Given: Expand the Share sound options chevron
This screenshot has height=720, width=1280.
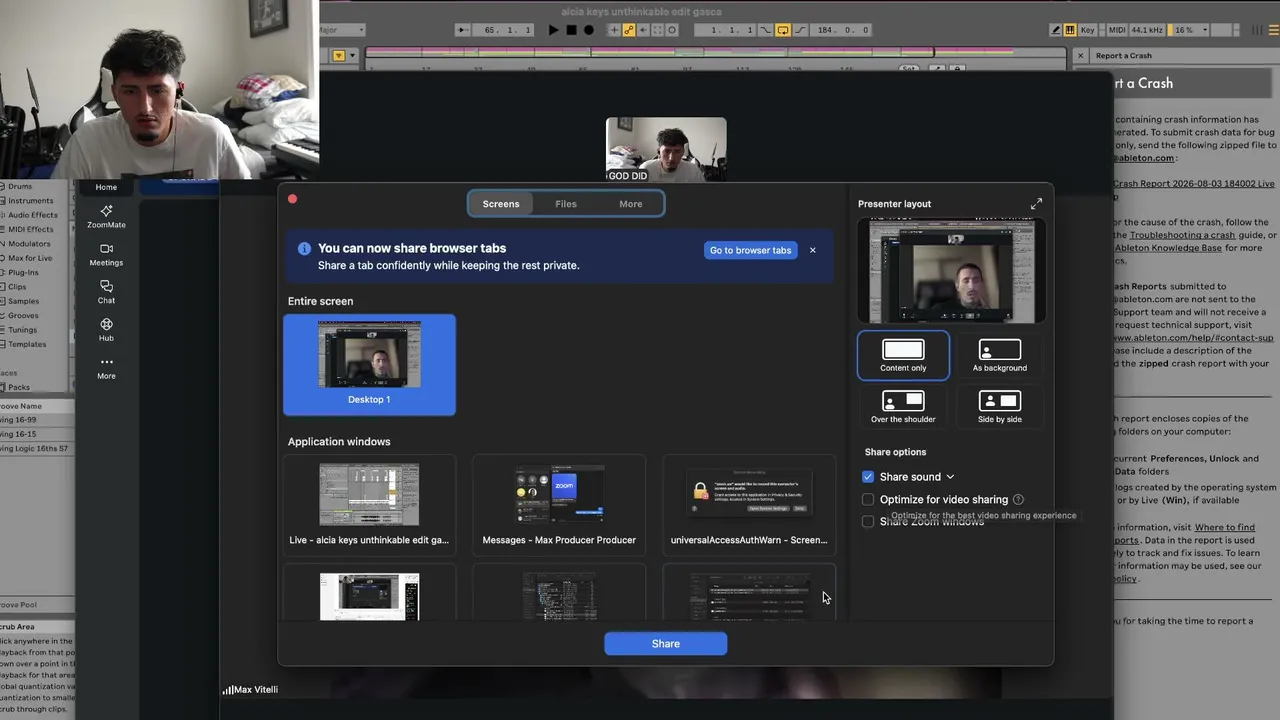Looking at the screenshot, I should (950, 477).
